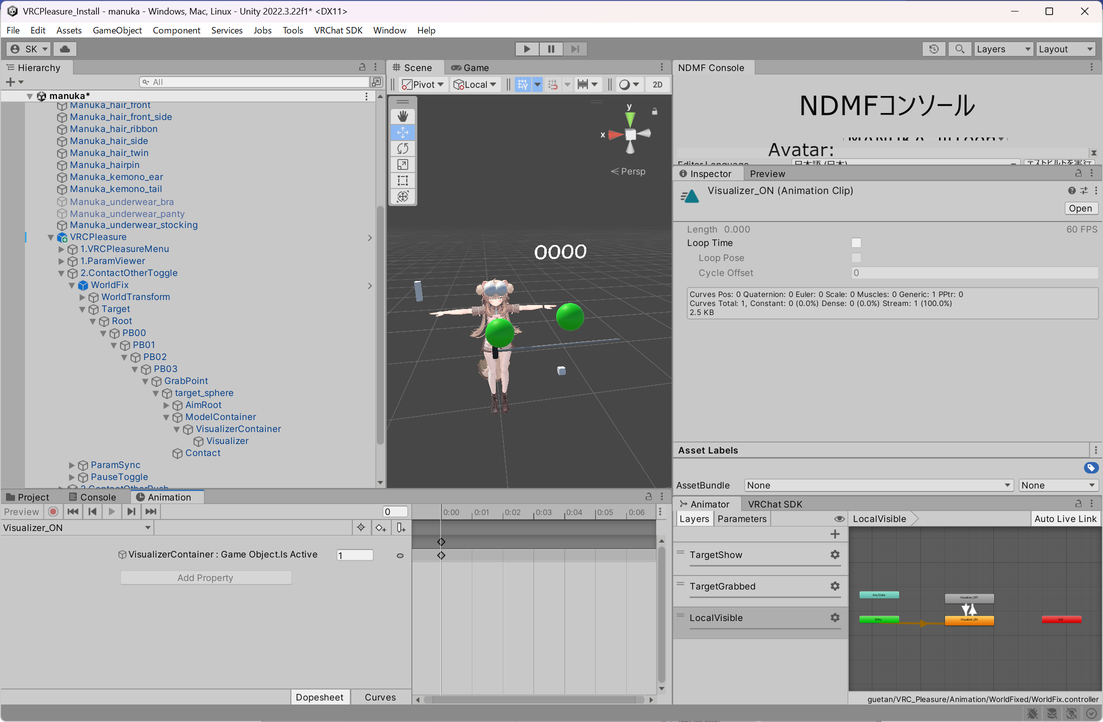1103x722 pixels.
Task: Open the VRChat SDK menu
Action: [x=338, y=30]
